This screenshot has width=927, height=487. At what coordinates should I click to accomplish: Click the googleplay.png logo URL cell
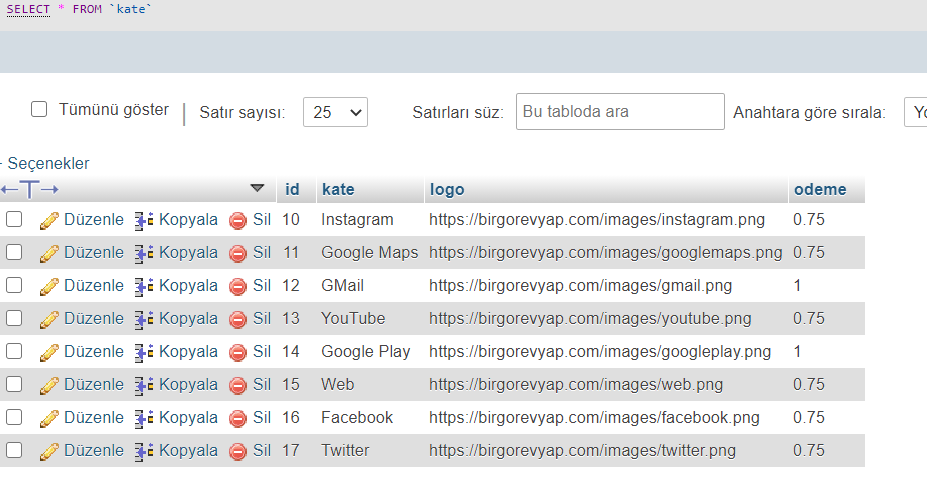600,352
